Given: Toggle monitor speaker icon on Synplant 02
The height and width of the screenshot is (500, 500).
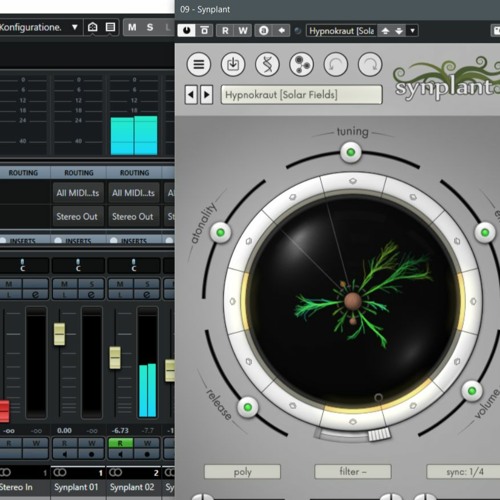Looking at the screenshot, I should point(120,454).
